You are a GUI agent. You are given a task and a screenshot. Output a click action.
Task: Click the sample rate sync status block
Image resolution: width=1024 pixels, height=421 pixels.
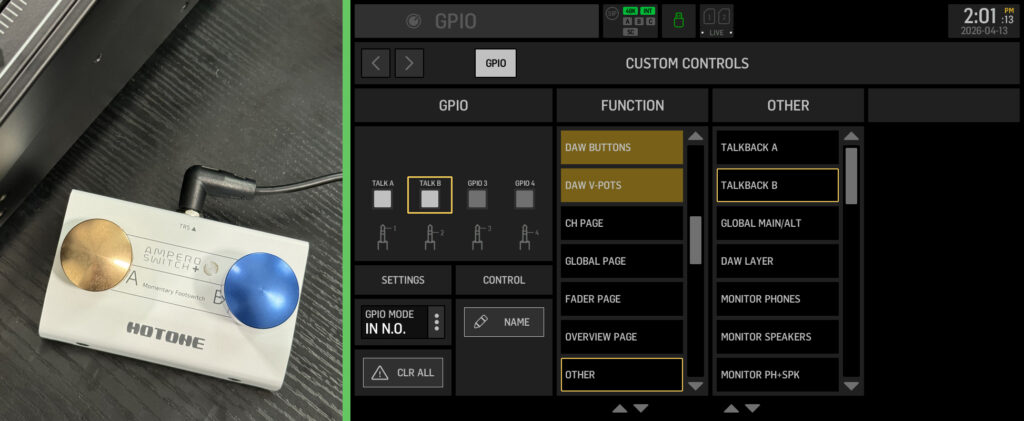coord(630,22)
